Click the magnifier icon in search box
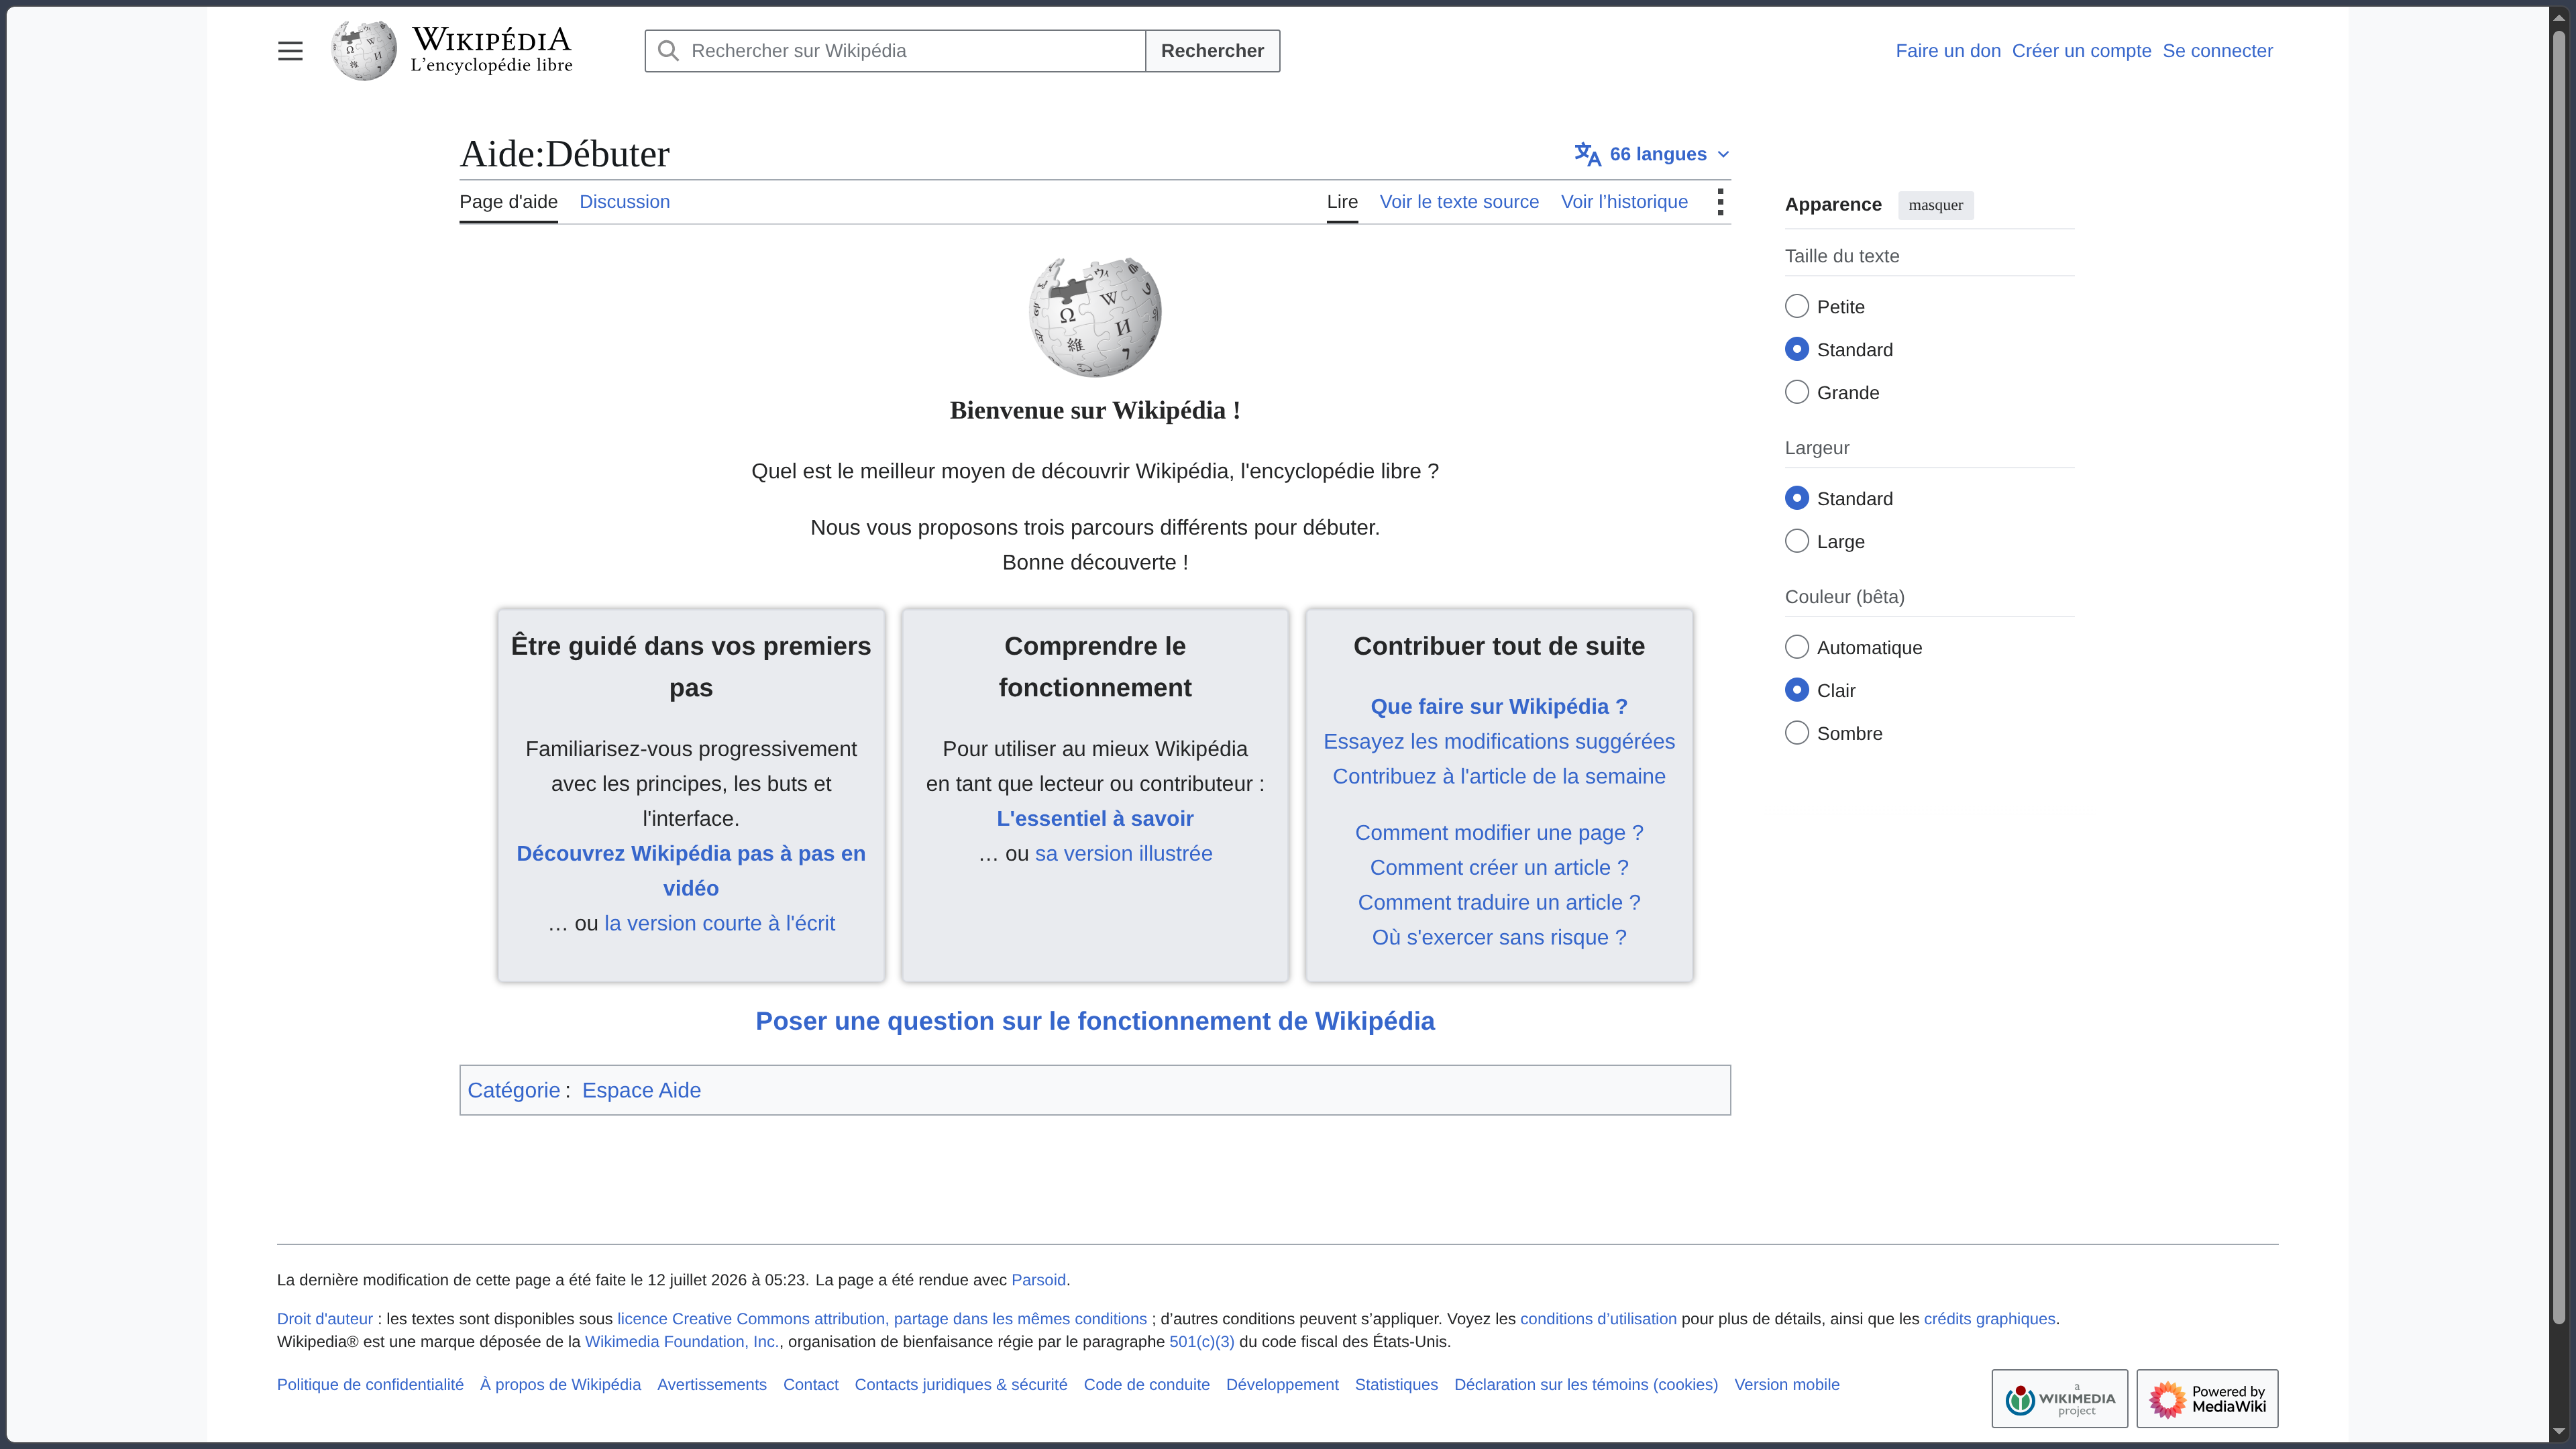The height and width of the screenshot is (1449, 2576). coord(668,51)
